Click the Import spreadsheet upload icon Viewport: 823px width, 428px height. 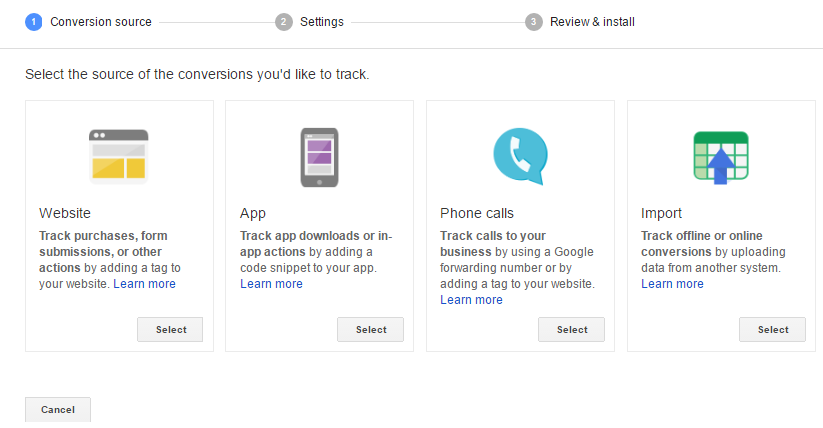click(x=721, y=158)
